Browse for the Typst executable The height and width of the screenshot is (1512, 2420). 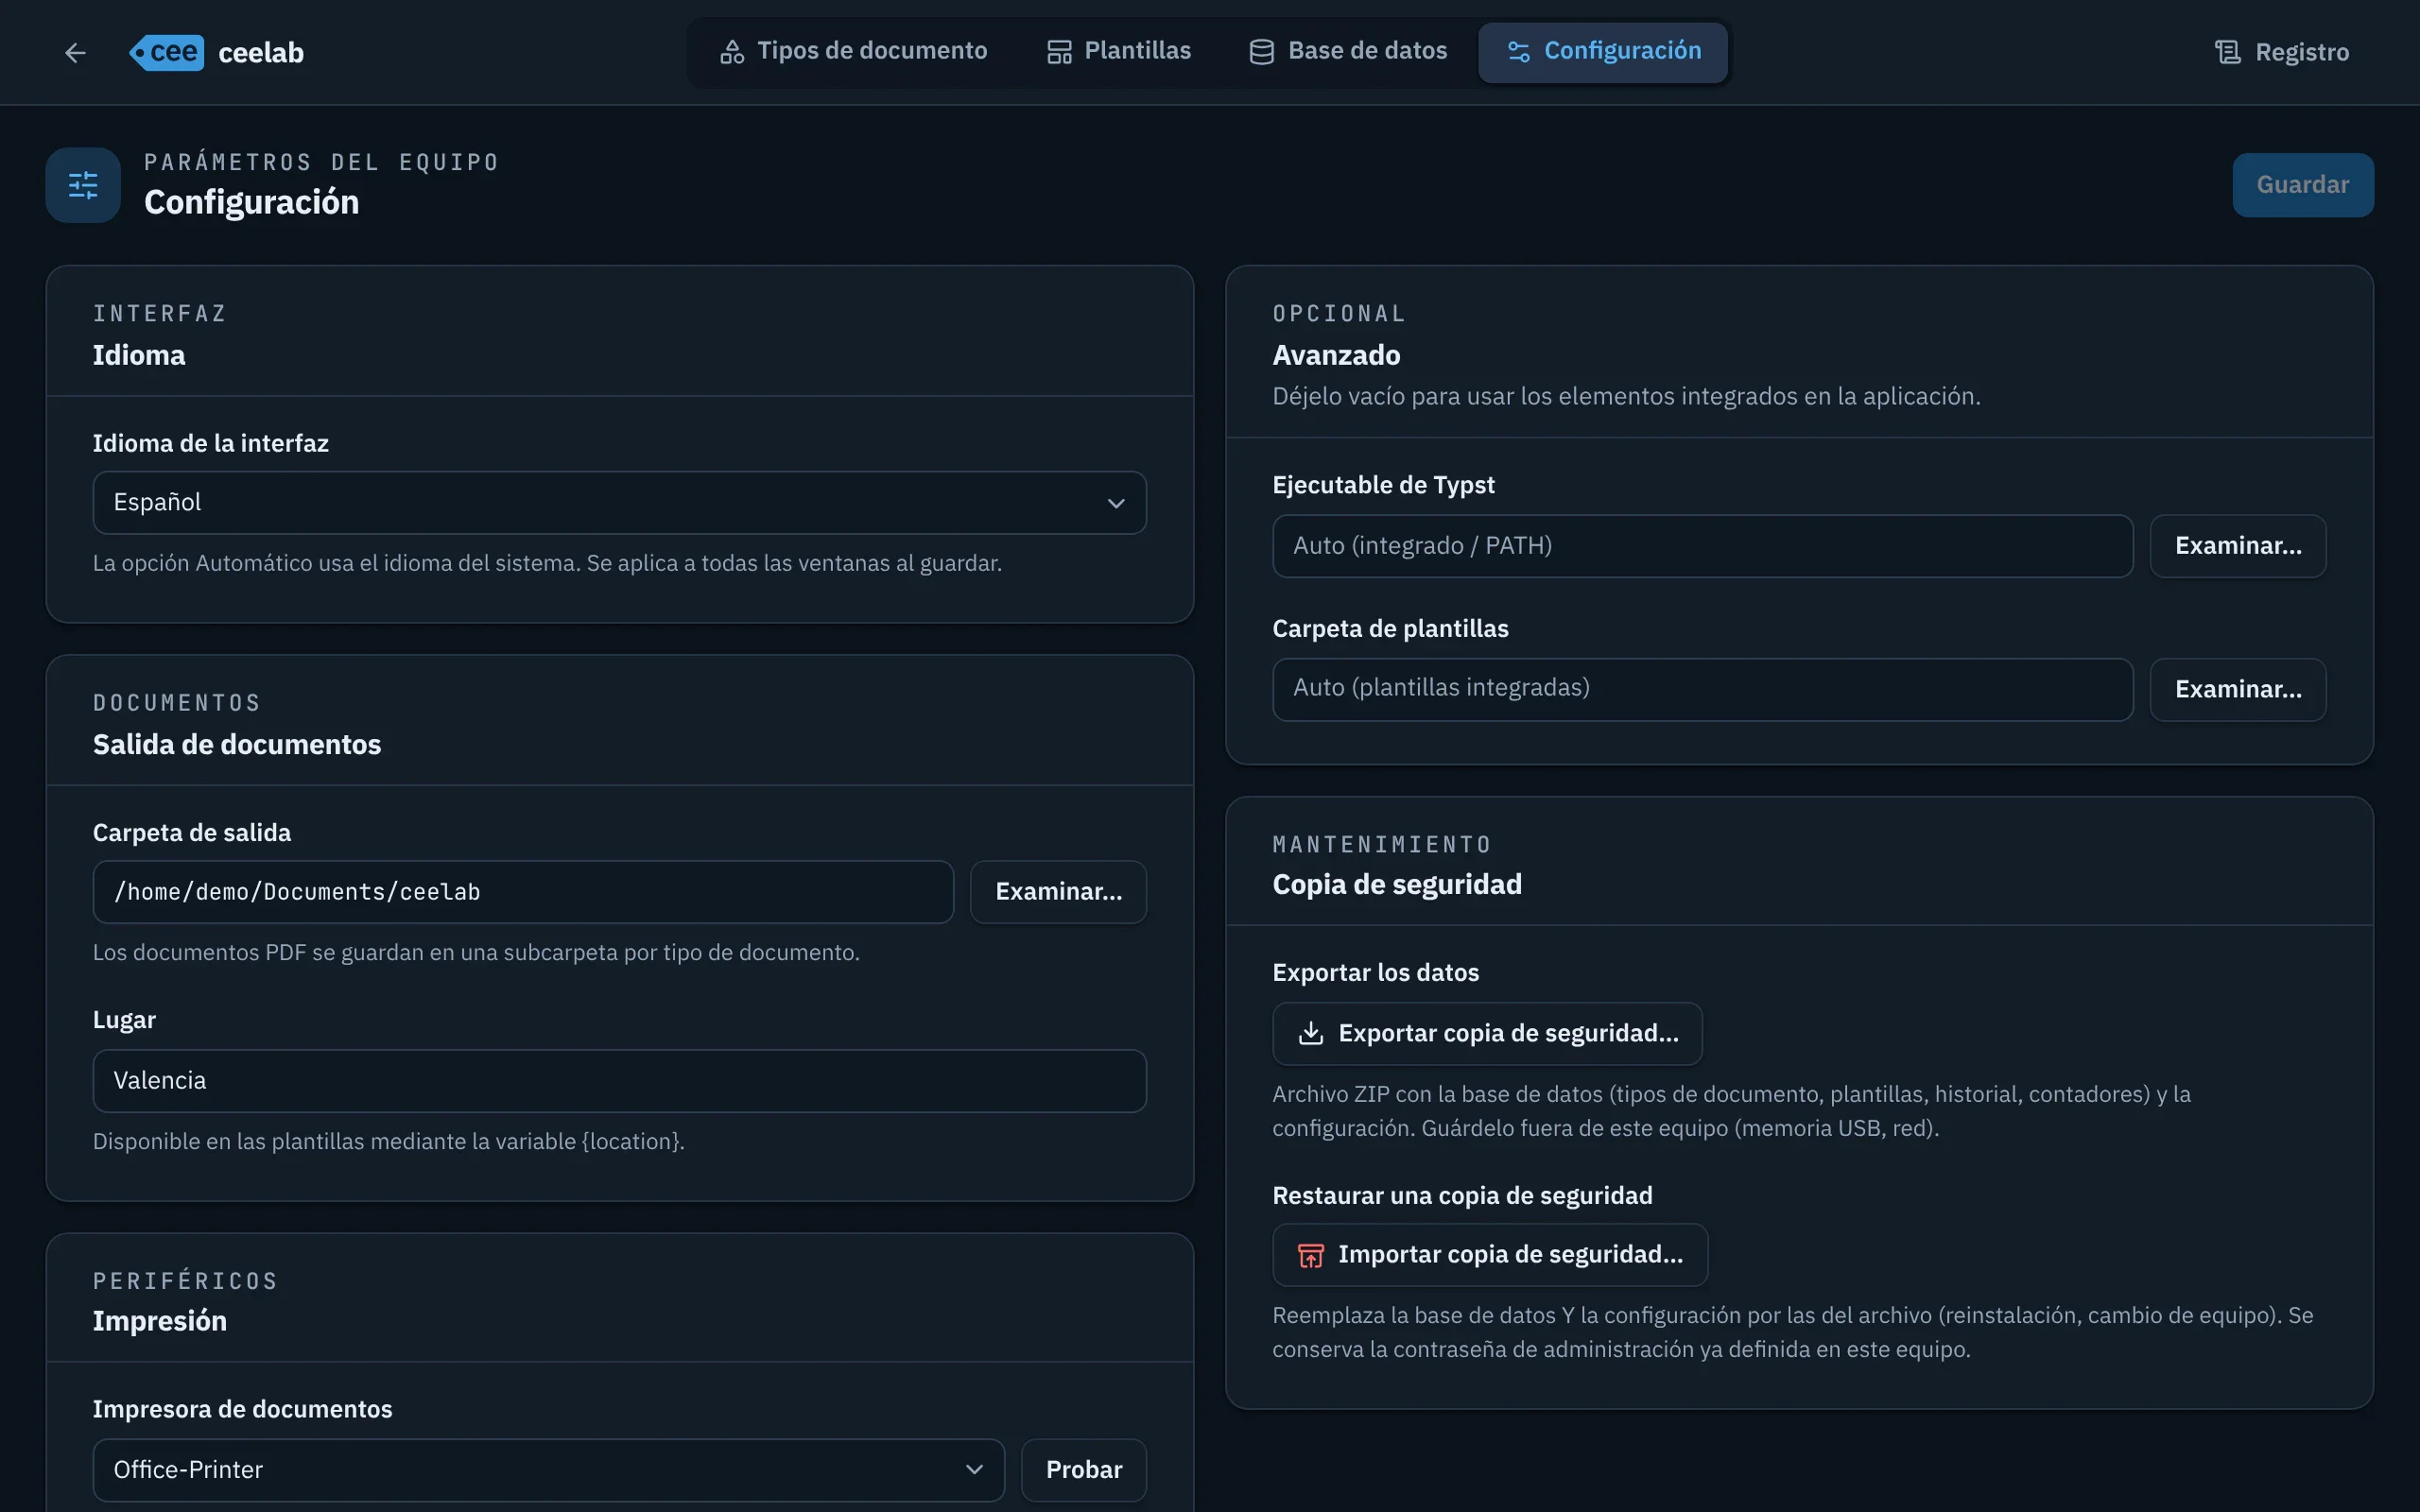click(2238, 546)
